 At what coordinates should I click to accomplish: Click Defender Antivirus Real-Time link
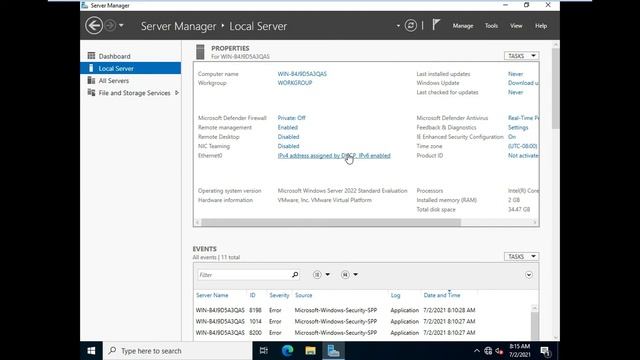point(523,118)
